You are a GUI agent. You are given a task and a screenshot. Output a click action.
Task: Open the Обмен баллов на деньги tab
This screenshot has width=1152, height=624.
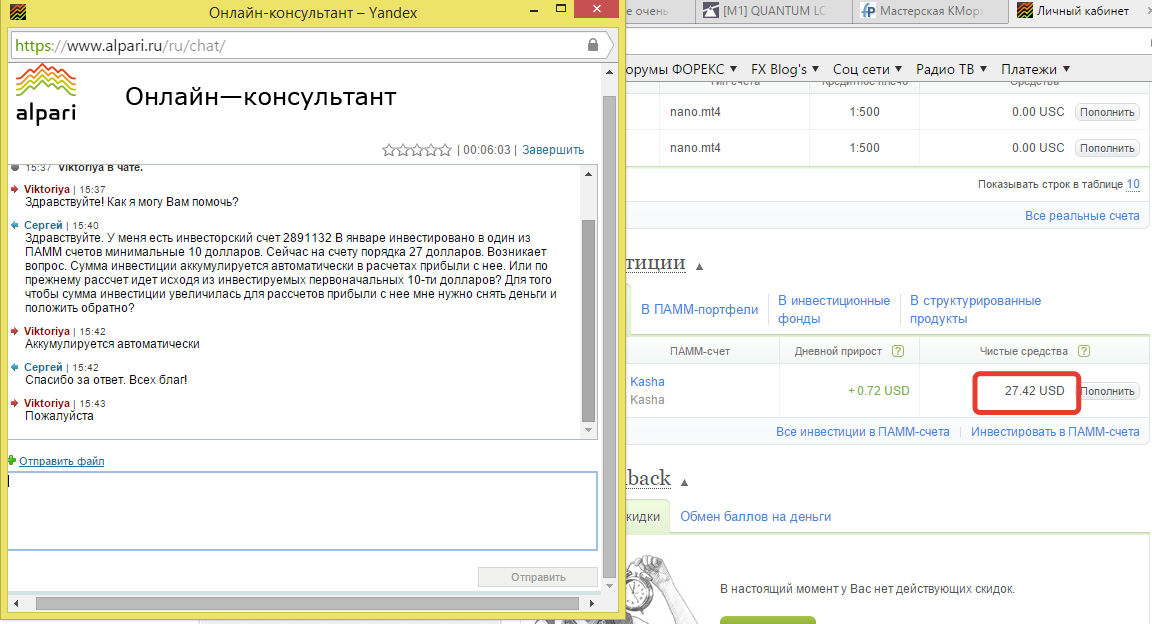755,517
